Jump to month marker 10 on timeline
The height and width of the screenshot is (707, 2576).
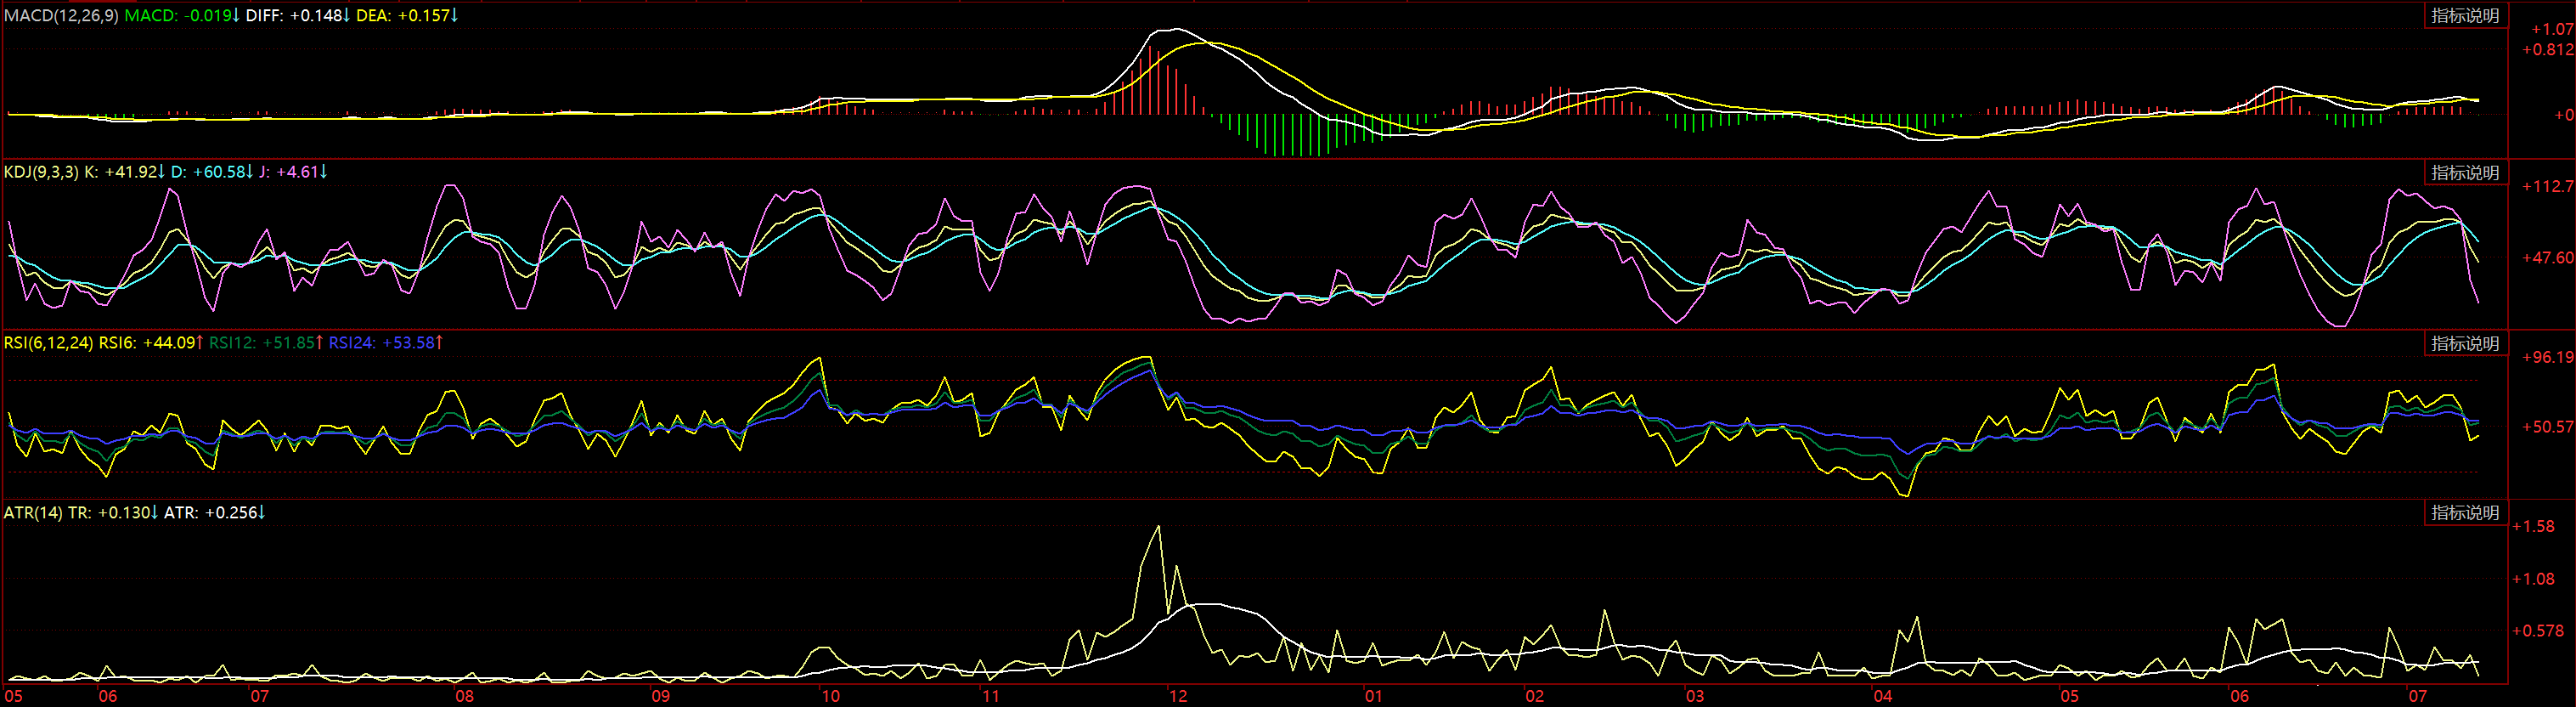coord(831,696)
